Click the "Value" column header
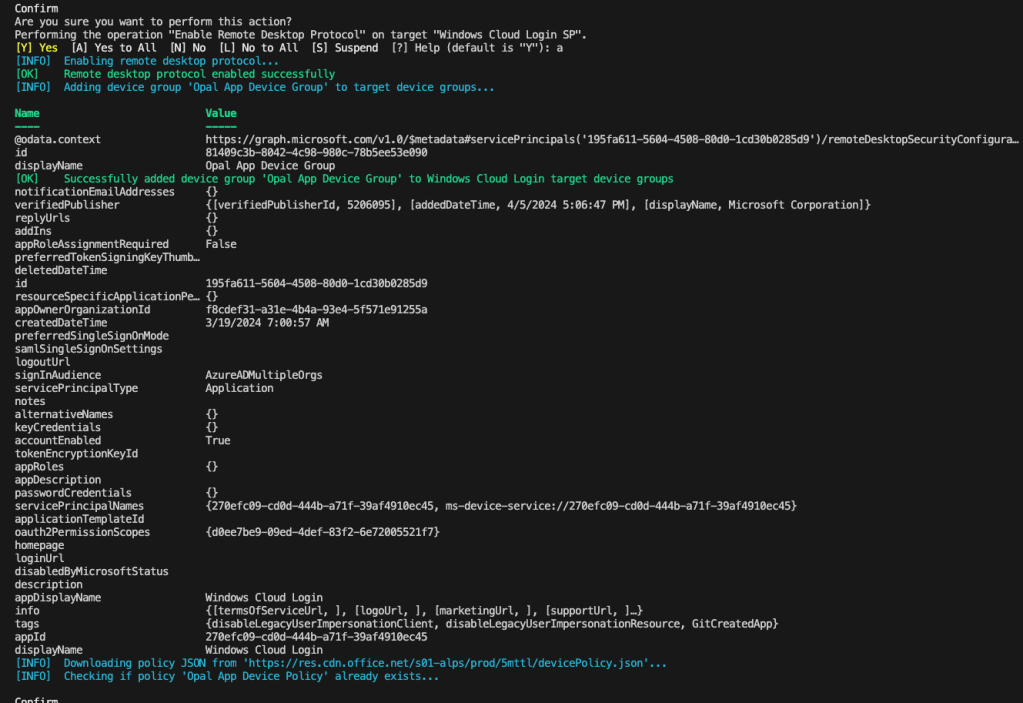1023x703 pixels. (221, 114)
